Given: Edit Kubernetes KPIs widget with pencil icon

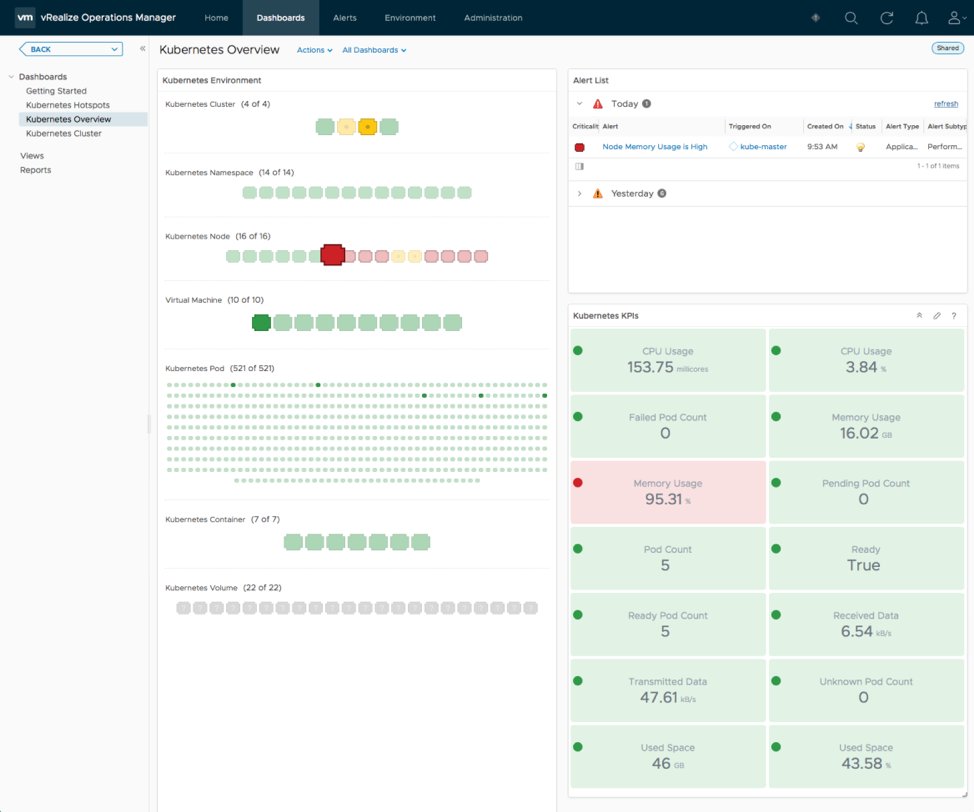Looking at the screenshot, I should (937, 316).
